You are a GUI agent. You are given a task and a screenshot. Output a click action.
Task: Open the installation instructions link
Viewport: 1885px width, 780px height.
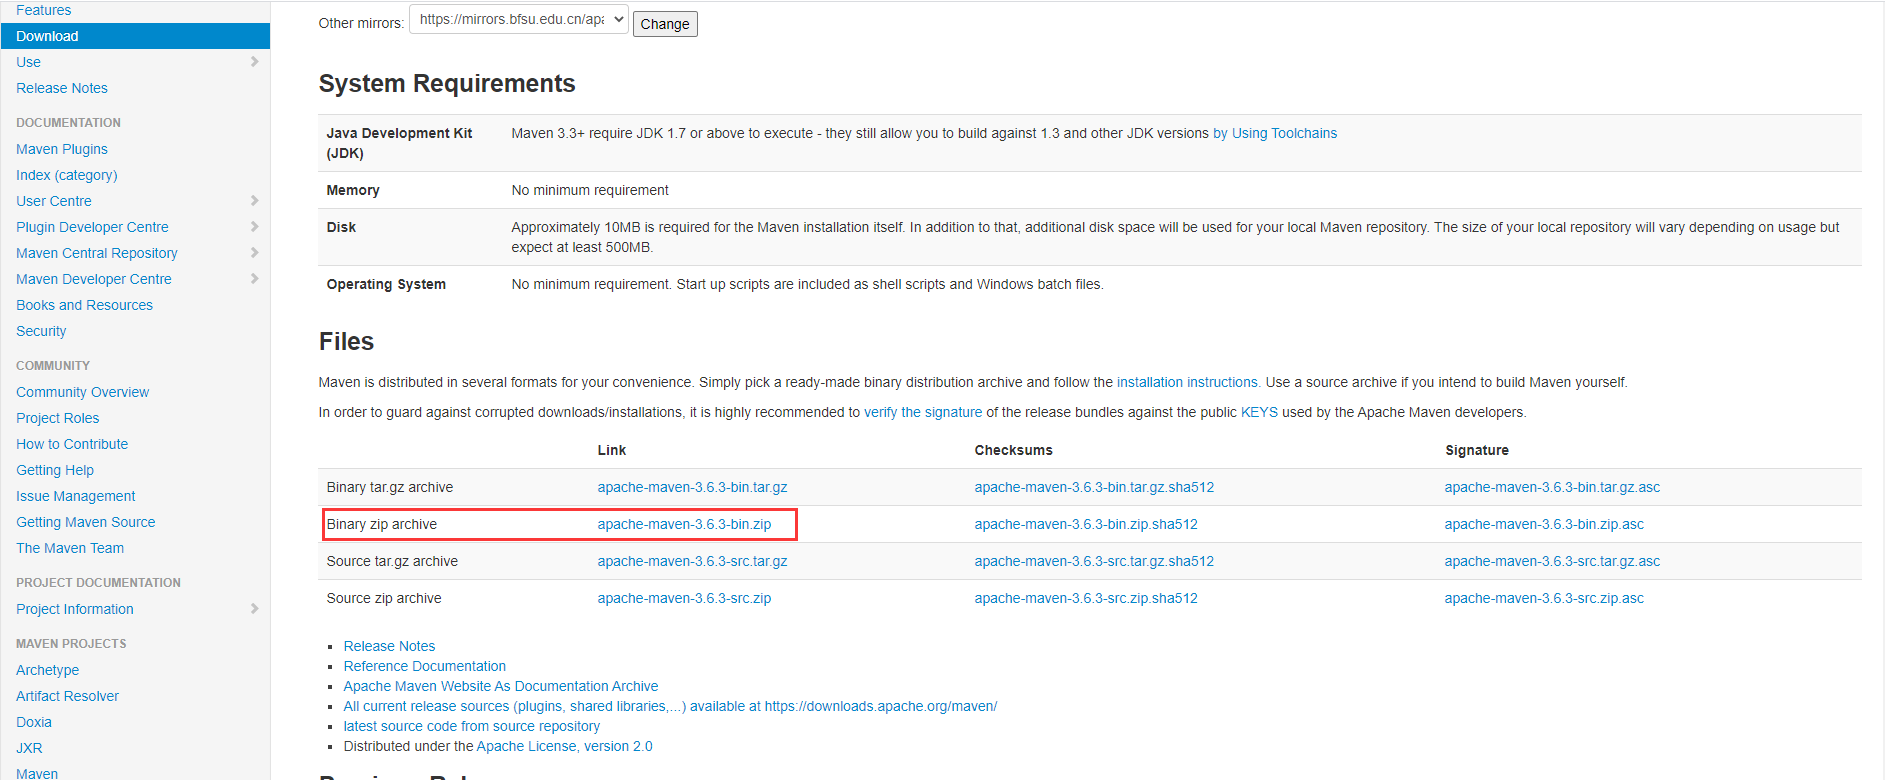[x=1187, y=382]
